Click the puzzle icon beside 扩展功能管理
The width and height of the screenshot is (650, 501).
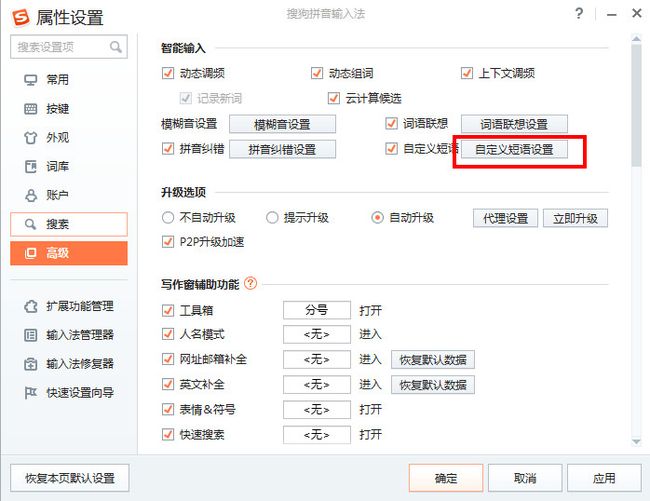click(x=31, y=307)
